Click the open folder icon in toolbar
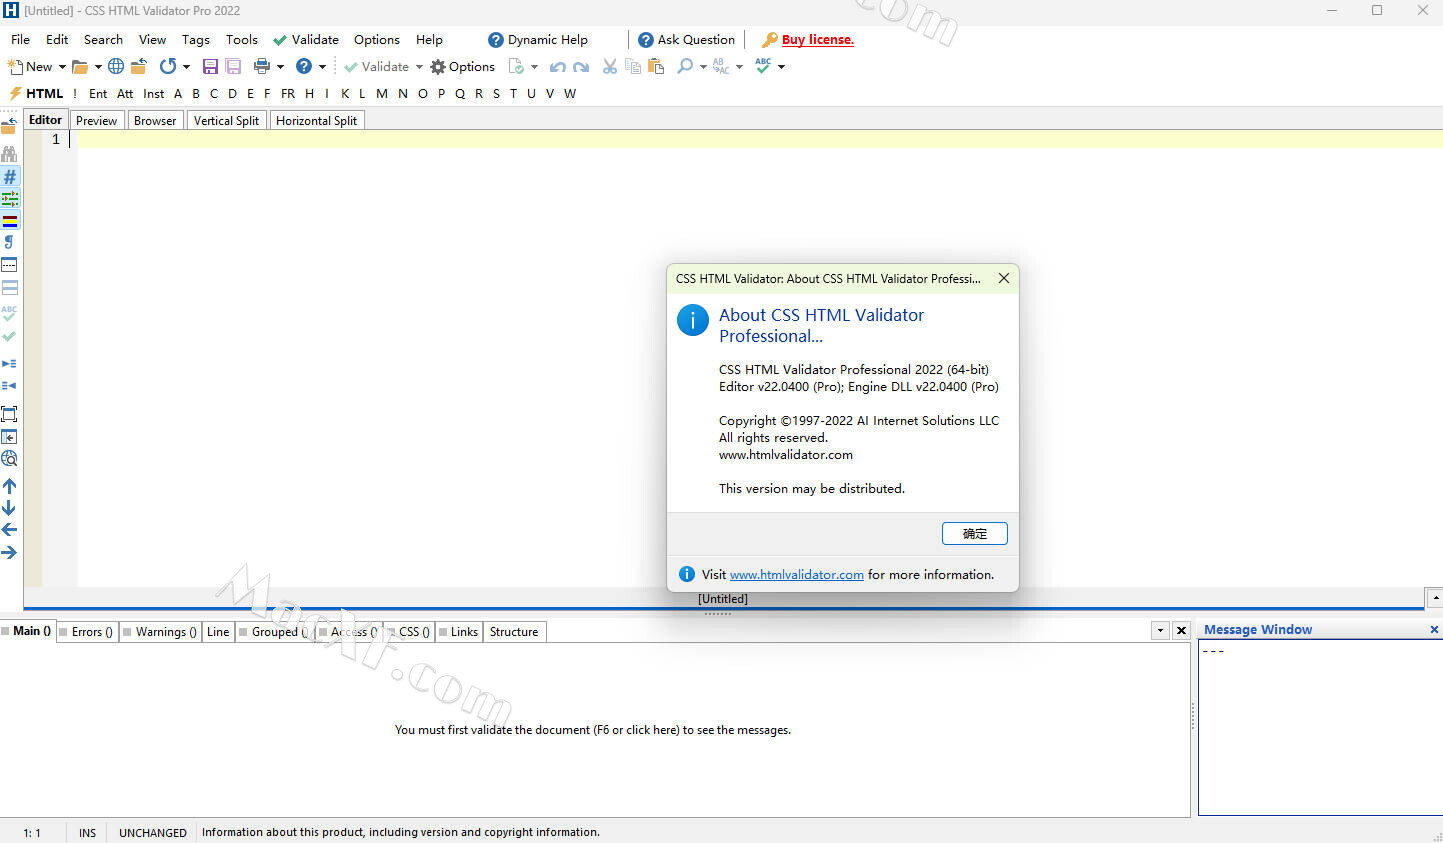 (x=80, y=67)
